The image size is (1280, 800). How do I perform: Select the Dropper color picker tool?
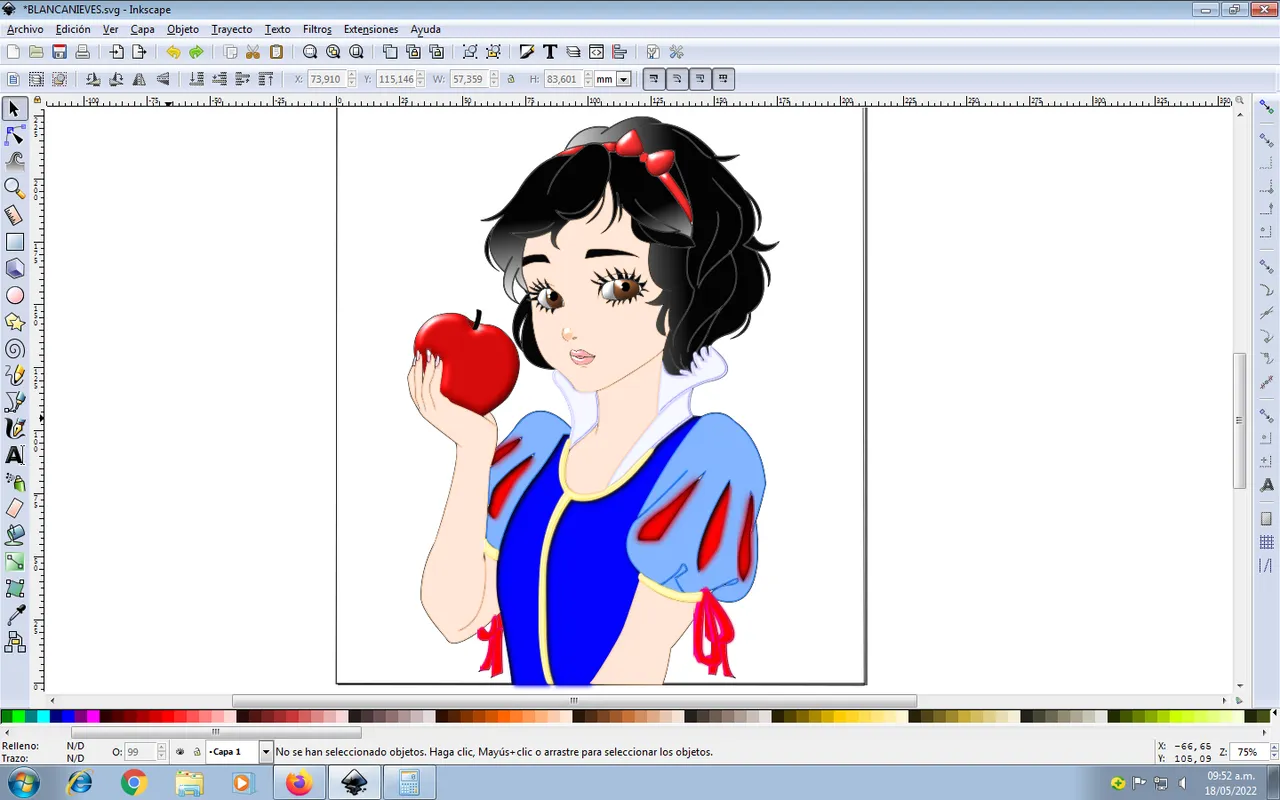15,616
